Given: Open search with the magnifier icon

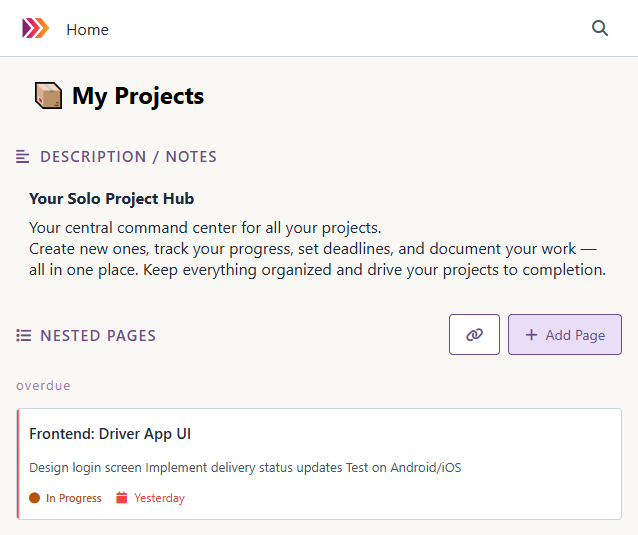Looking at the screenshot, I should tap(600, 29).
